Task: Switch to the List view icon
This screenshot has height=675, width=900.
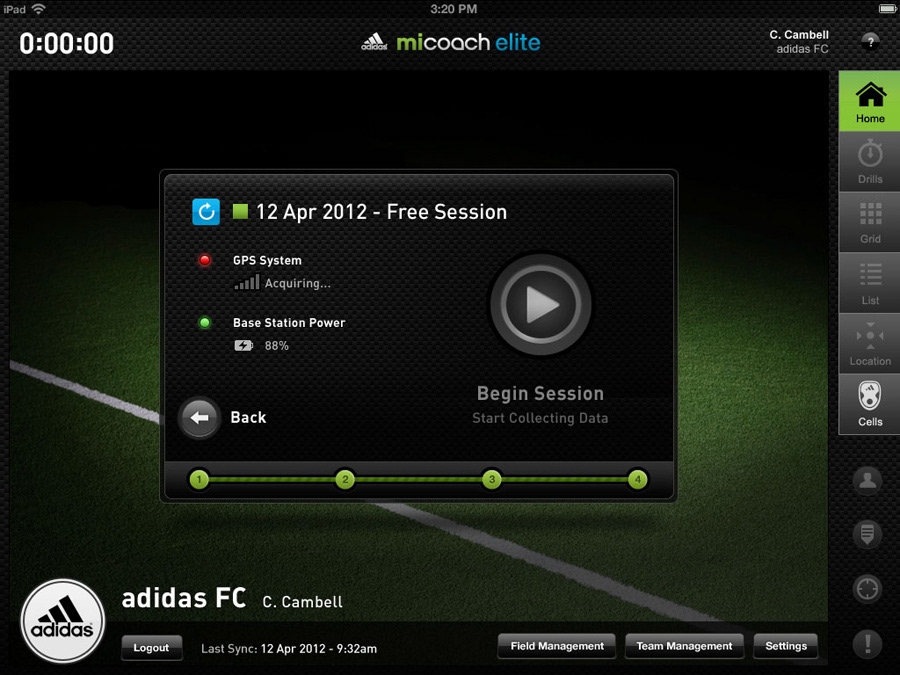Action: pos(870,283)
